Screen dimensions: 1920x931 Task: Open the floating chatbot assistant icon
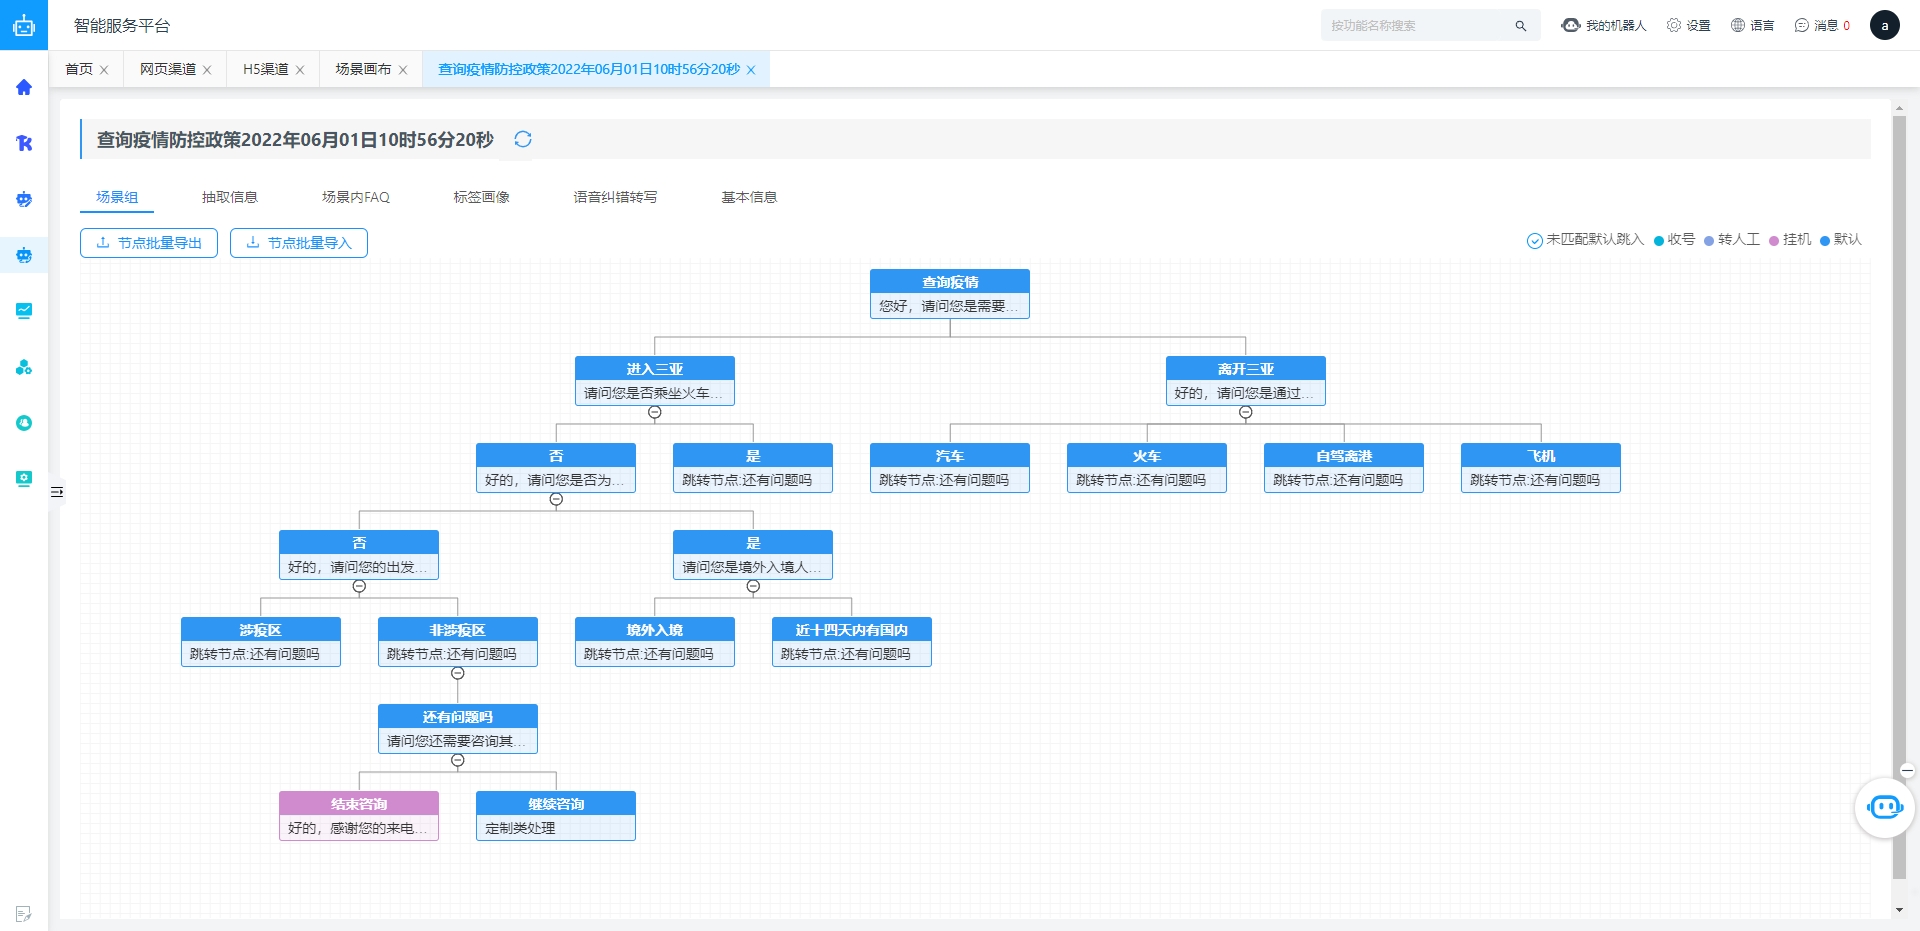(1885, 807)
